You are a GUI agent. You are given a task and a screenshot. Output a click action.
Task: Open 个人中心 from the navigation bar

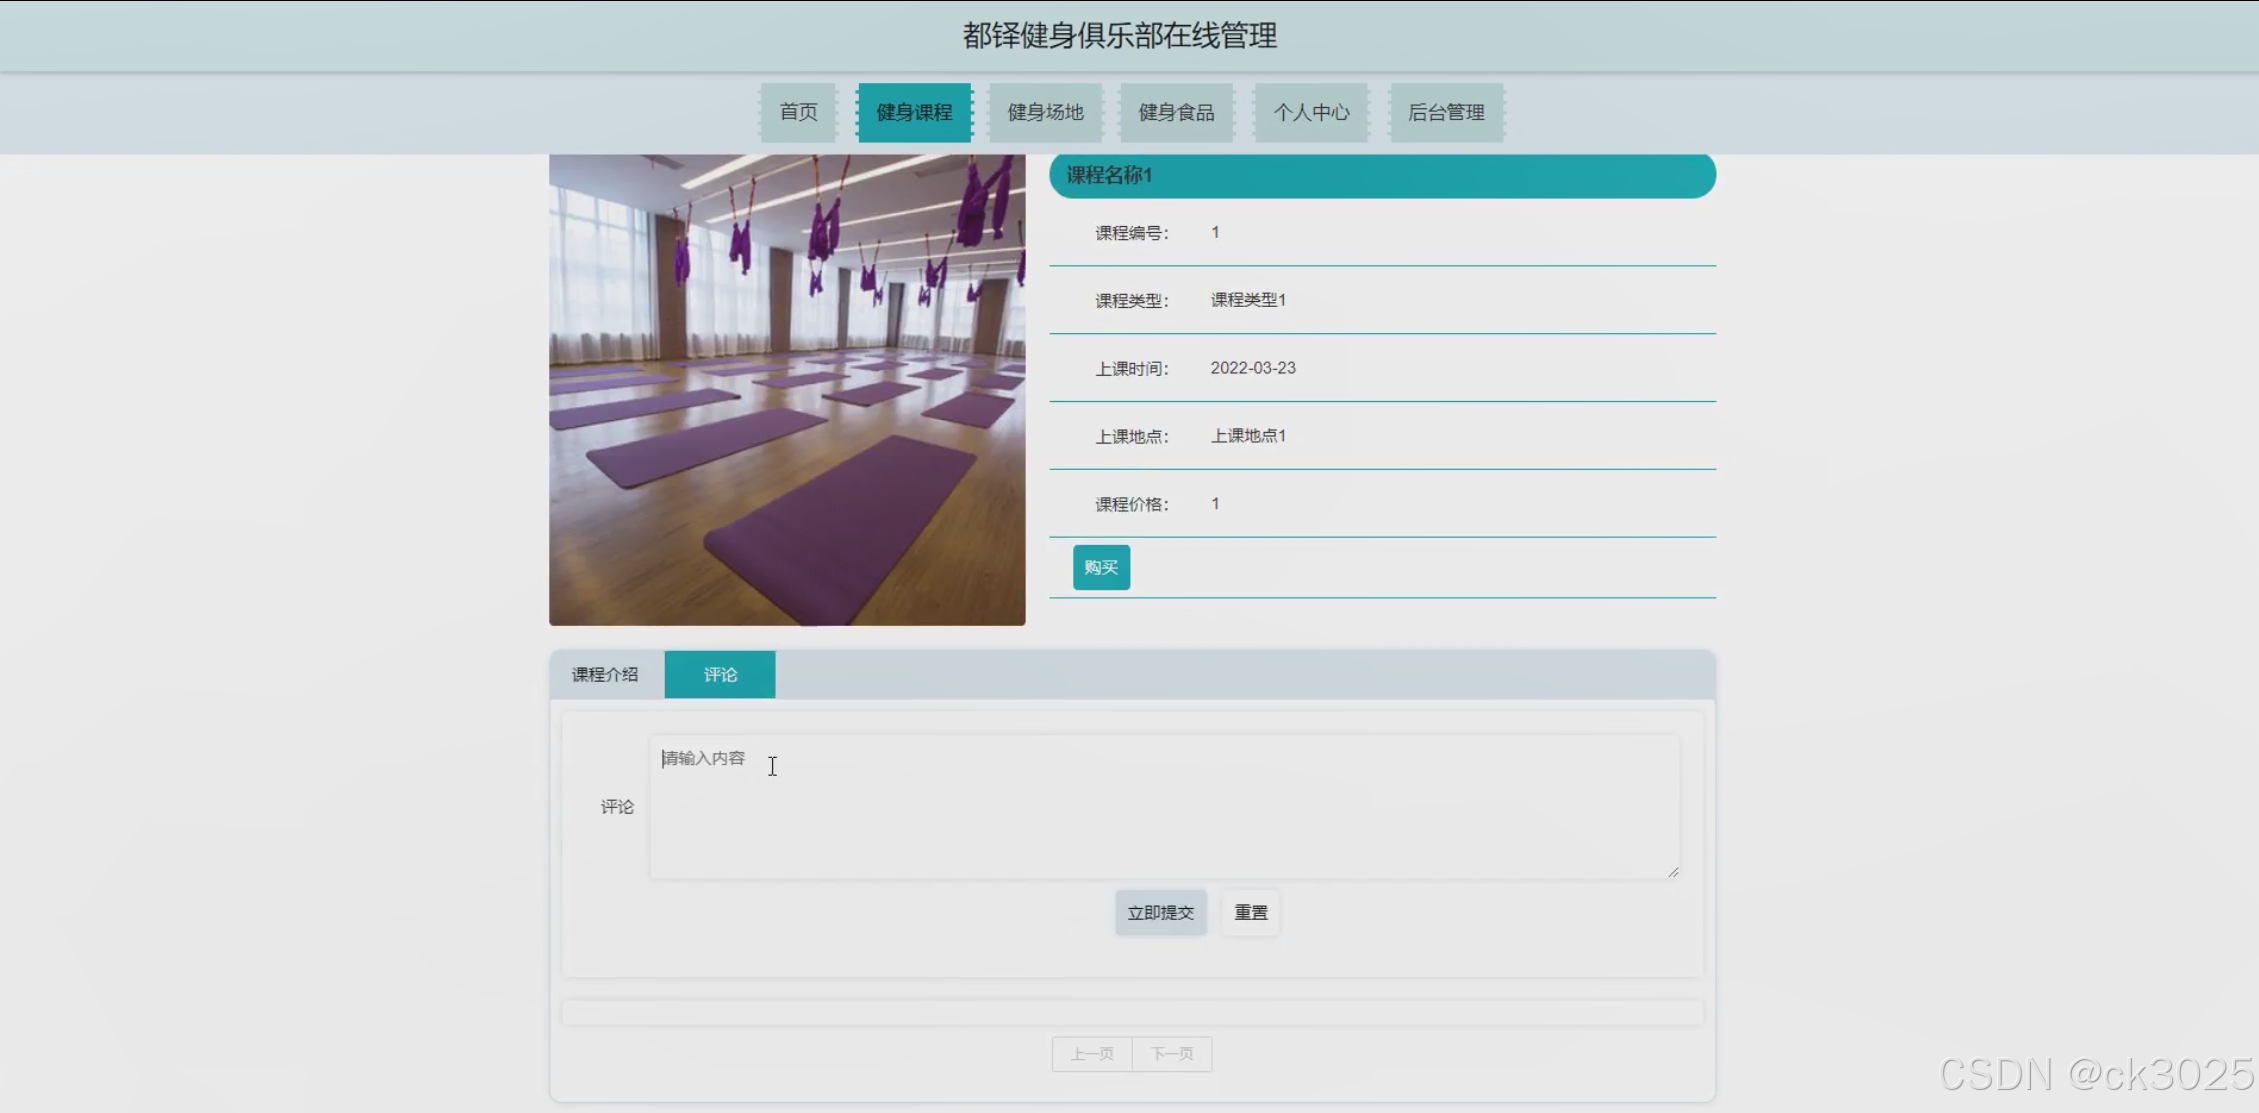[x=1311, y=112]
